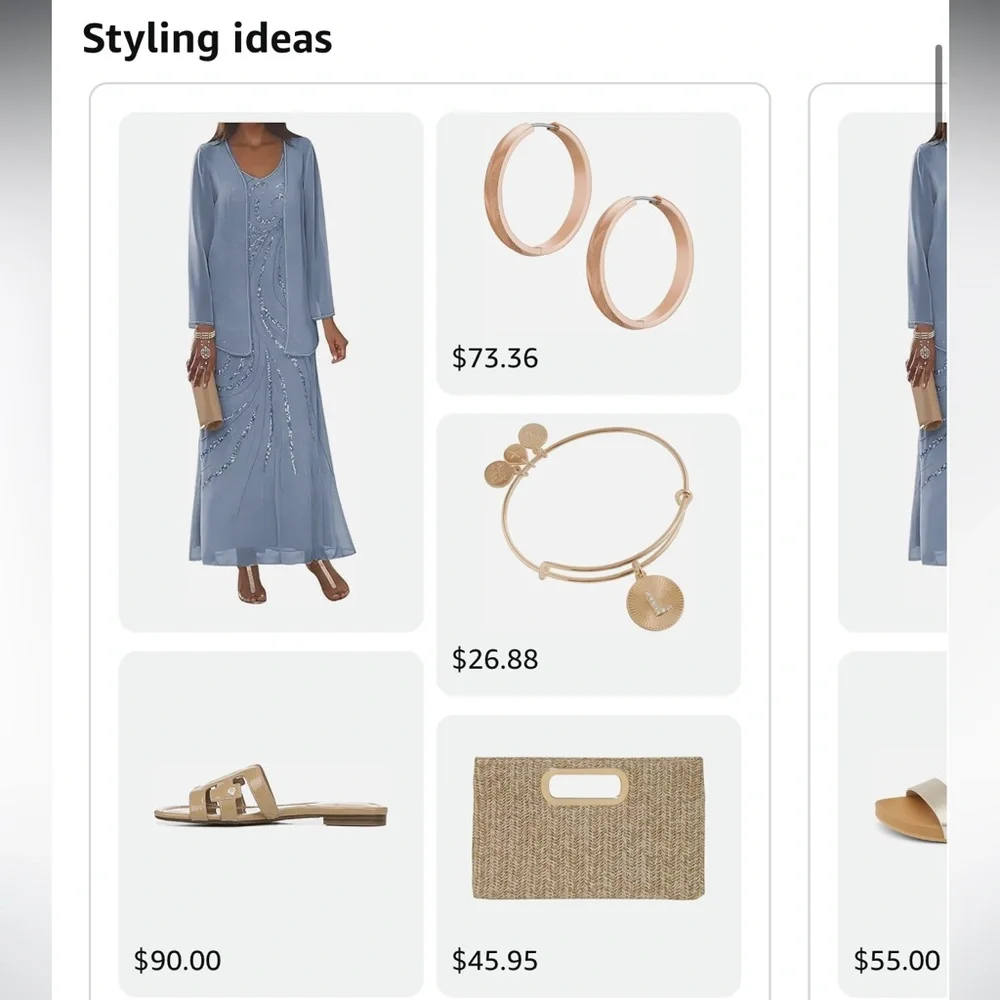Click the letter L charm pendant
The height and width of the screenshot is (1000, 1000).
(655, 601)
